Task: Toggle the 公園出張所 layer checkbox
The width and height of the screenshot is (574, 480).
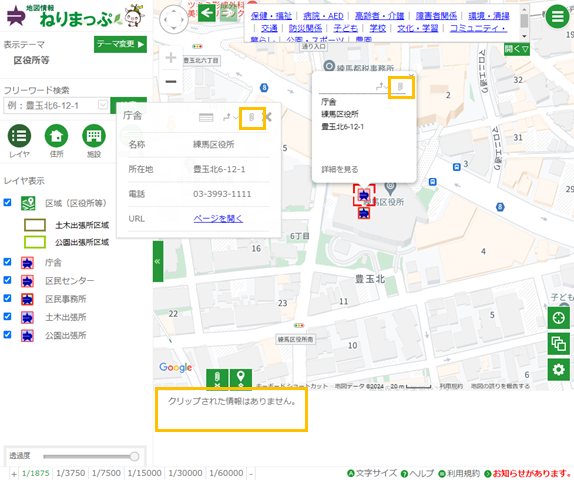Action: click(7, 335)
